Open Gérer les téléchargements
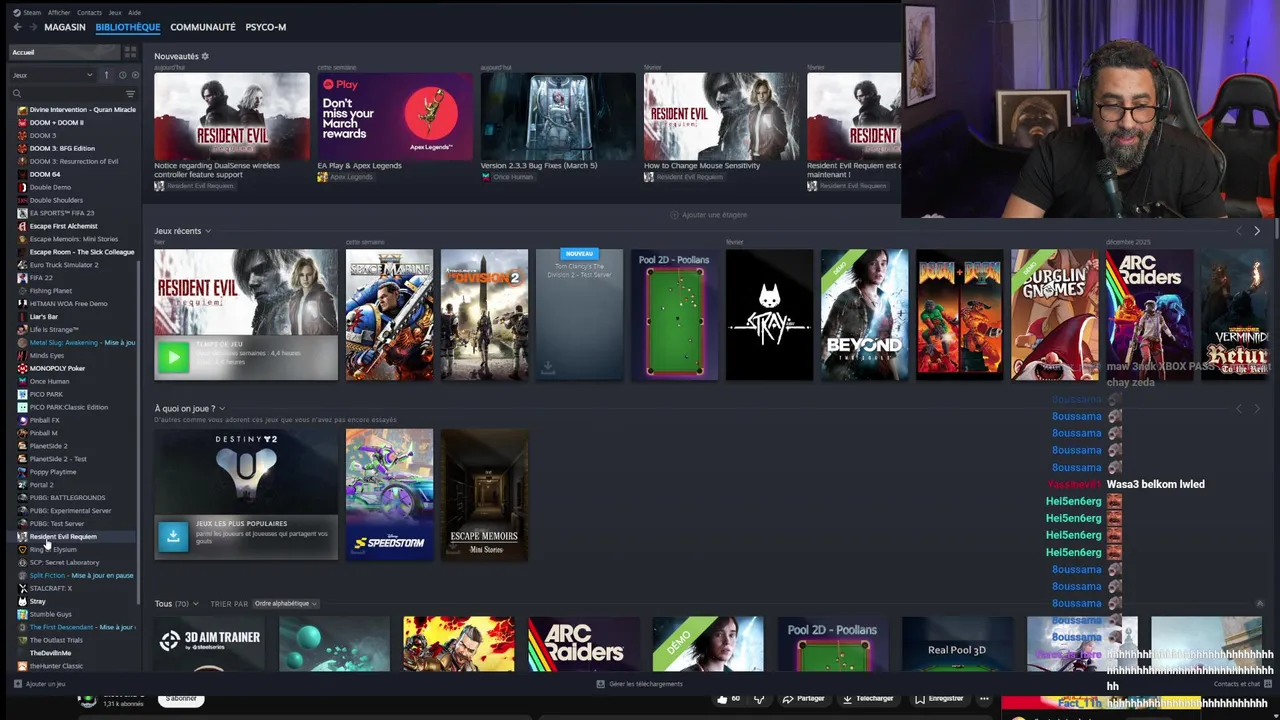 [x=640, y=684]
